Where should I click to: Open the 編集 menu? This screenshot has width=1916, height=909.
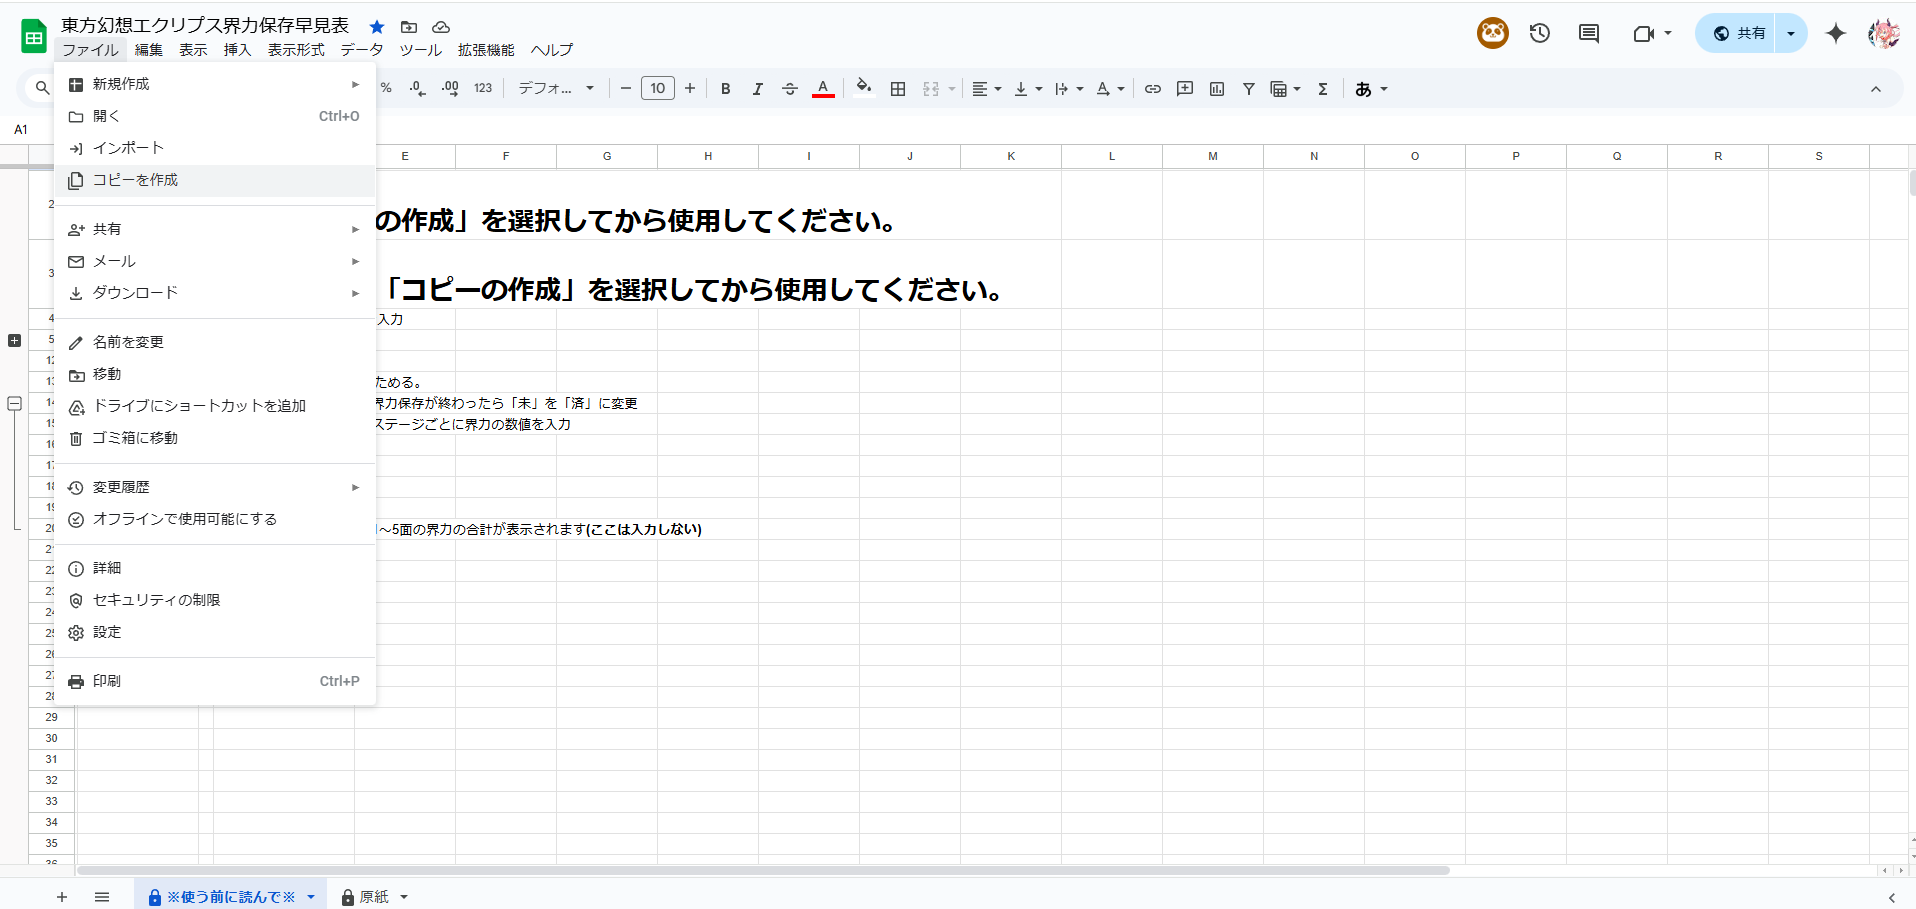[149, 50]
